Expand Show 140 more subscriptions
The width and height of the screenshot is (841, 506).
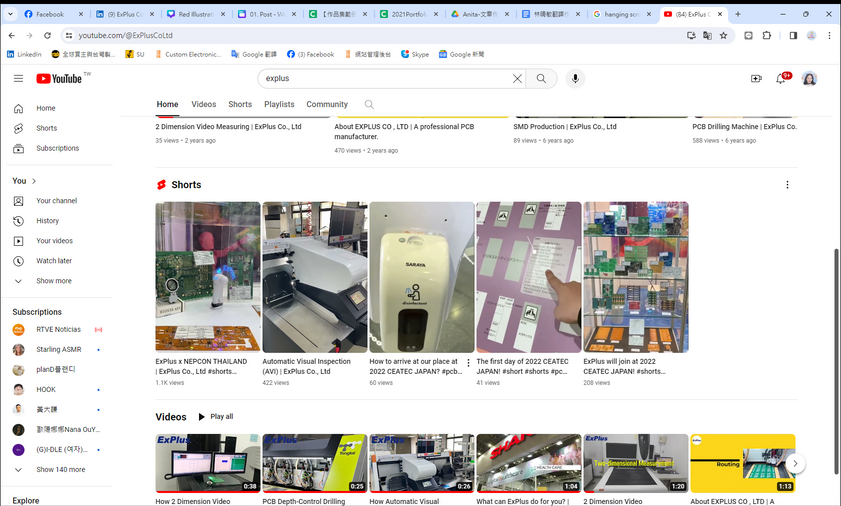pos(60,469)
